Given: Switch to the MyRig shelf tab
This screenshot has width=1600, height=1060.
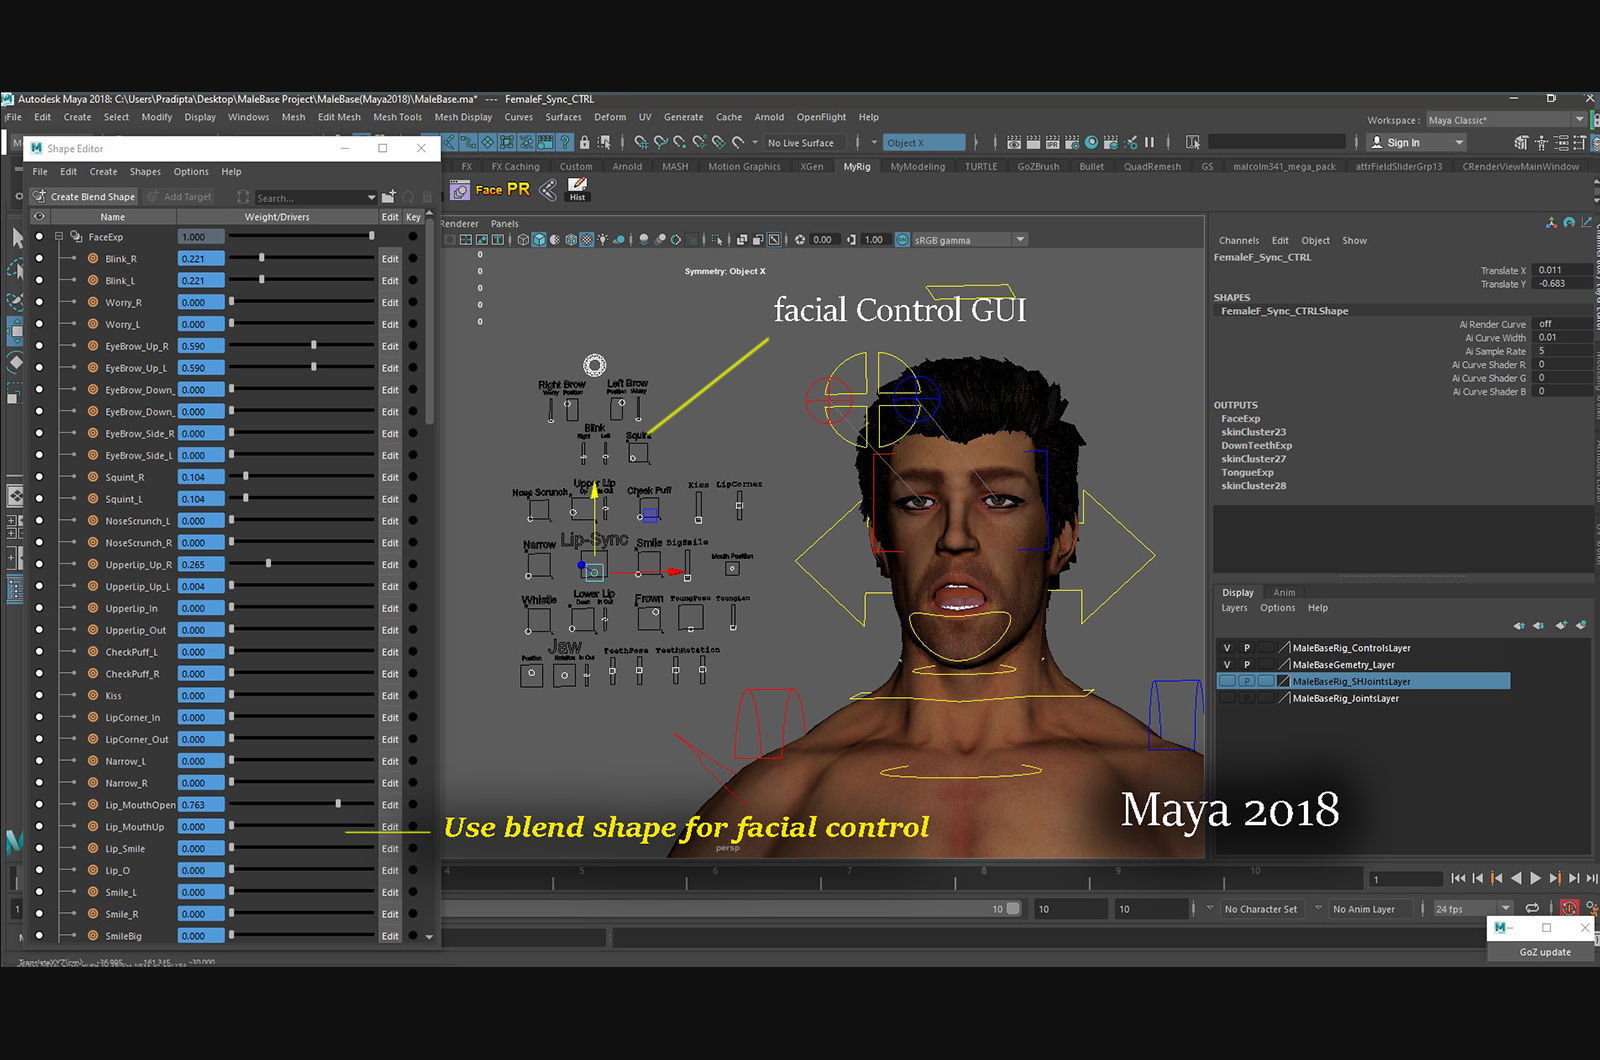Looking at the screenshot, I should 857,167.
